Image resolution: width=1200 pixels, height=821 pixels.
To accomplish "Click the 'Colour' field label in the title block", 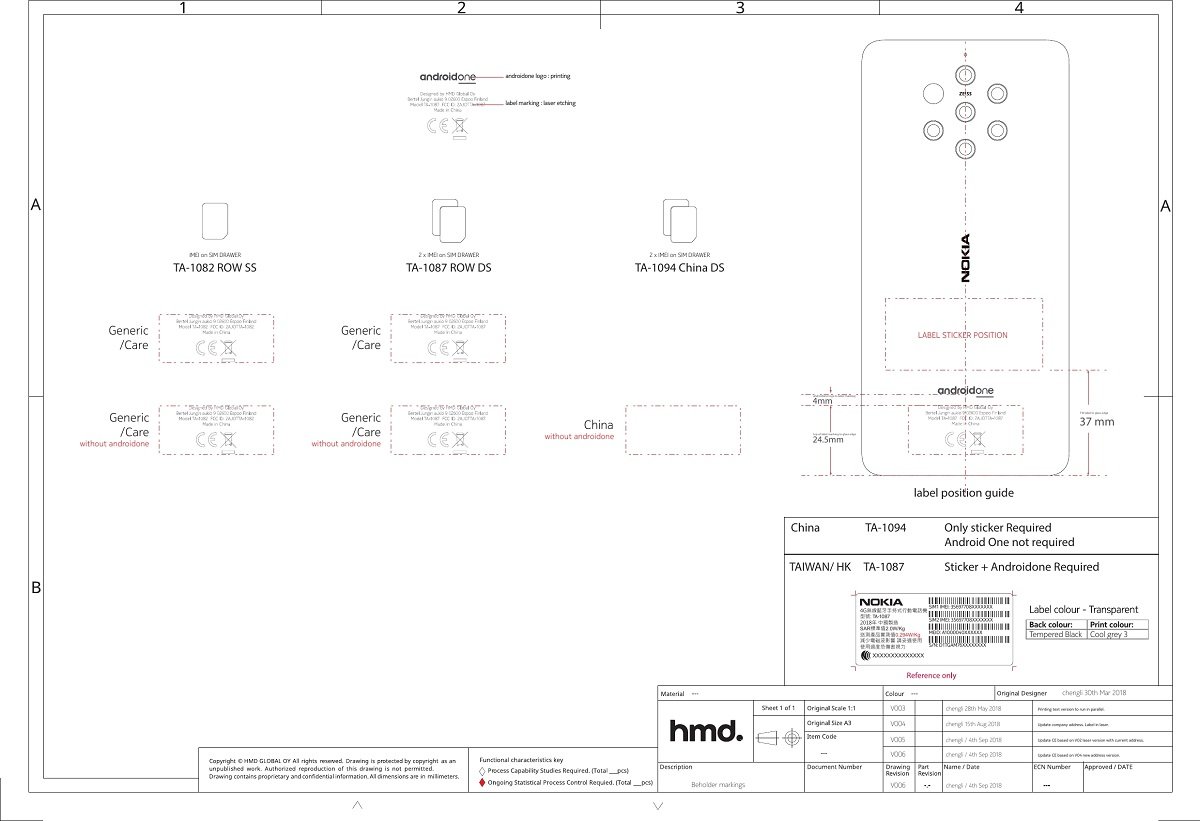I will pyautogui.click(x=895, y=694).
